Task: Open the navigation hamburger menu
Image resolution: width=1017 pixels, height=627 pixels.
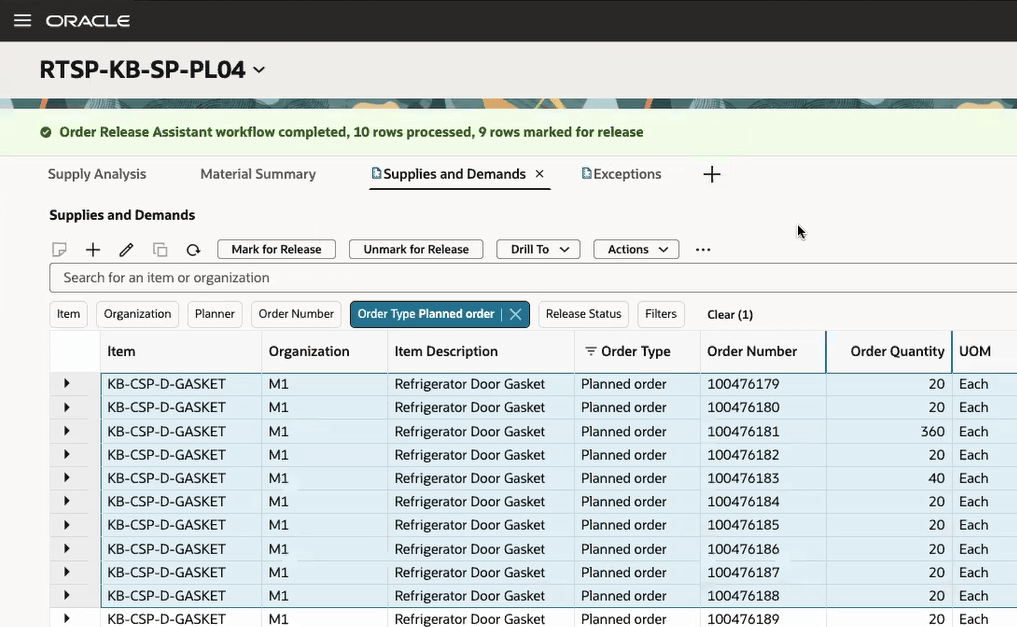Action: click(x=22, y=20)
